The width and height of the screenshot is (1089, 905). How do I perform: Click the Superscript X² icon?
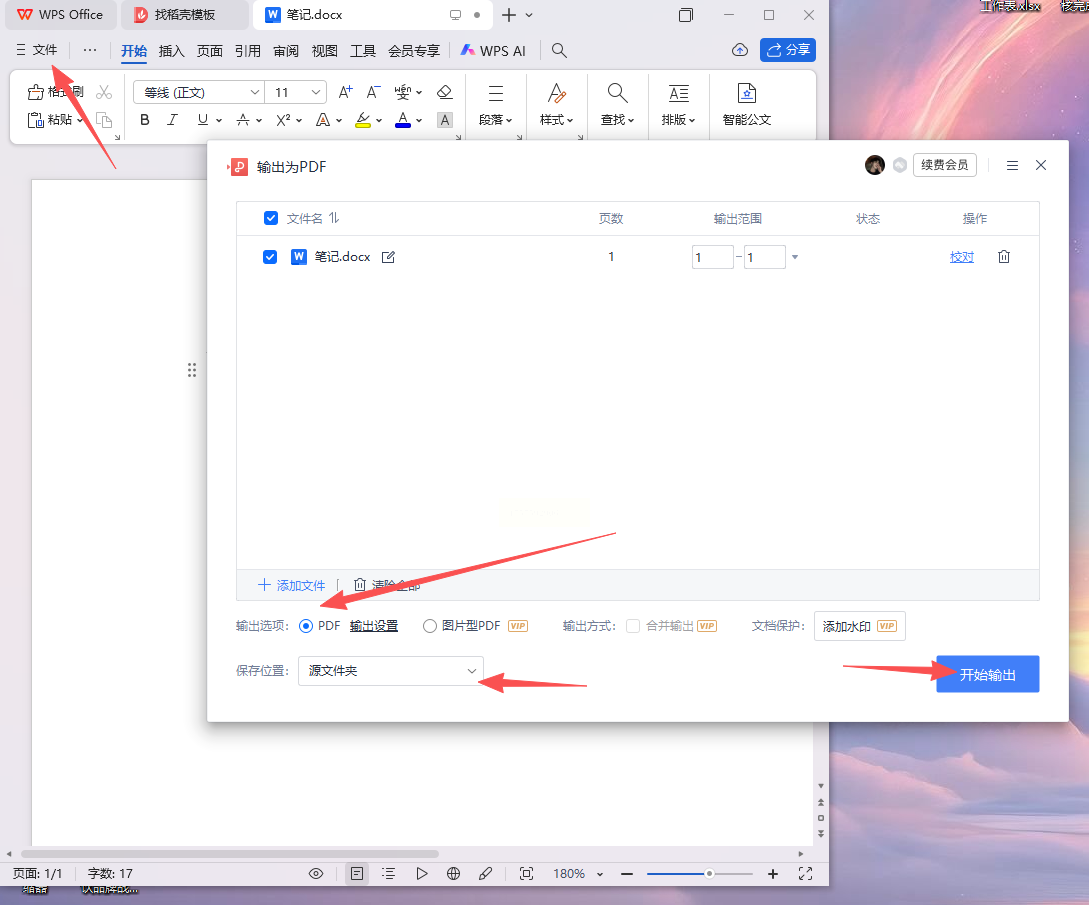pos(283,119)
